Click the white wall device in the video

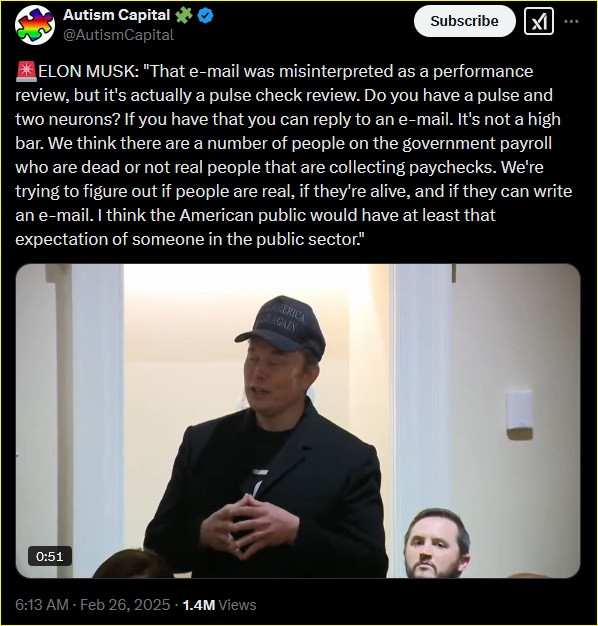tap(519, 414)
